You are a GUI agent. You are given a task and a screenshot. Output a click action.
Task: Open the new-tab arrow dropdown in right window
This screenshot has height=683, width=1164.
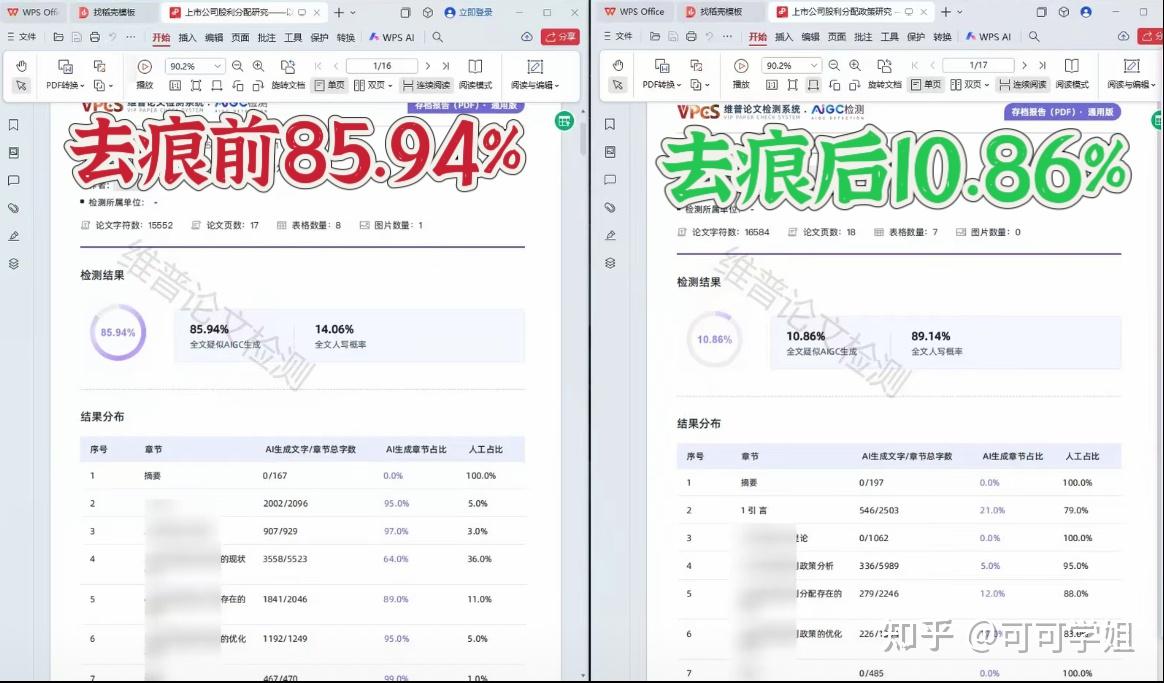pos(960,12)
